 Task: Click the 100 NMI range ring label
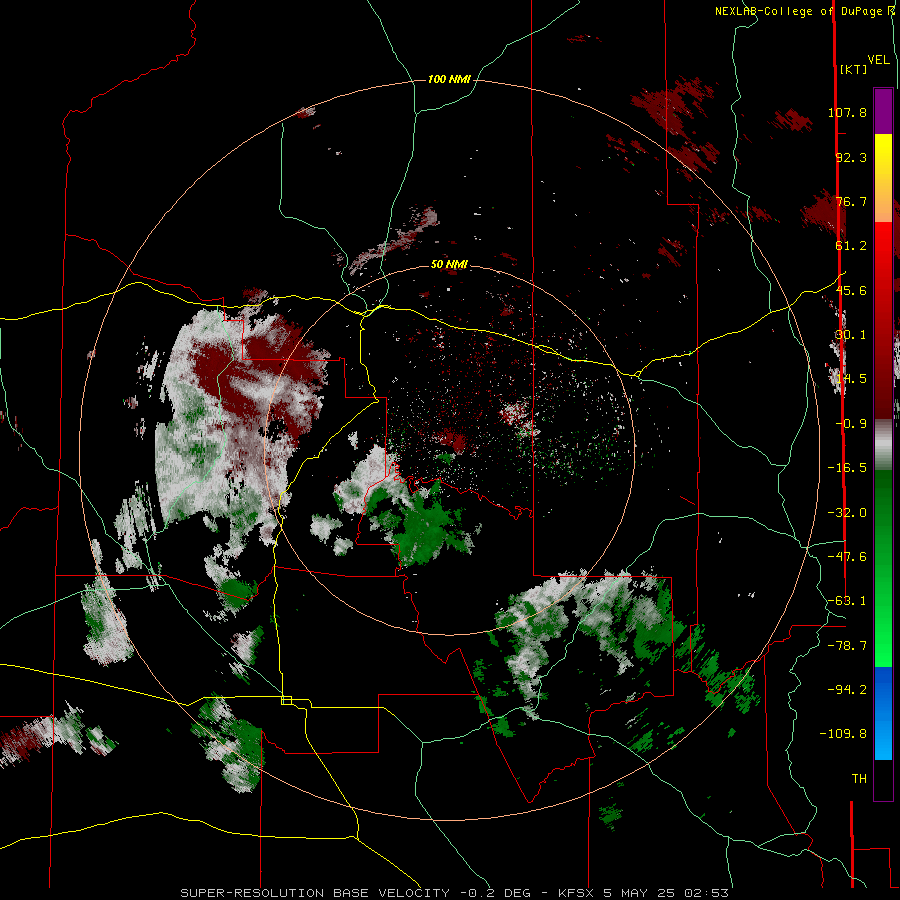pos(449,79)
